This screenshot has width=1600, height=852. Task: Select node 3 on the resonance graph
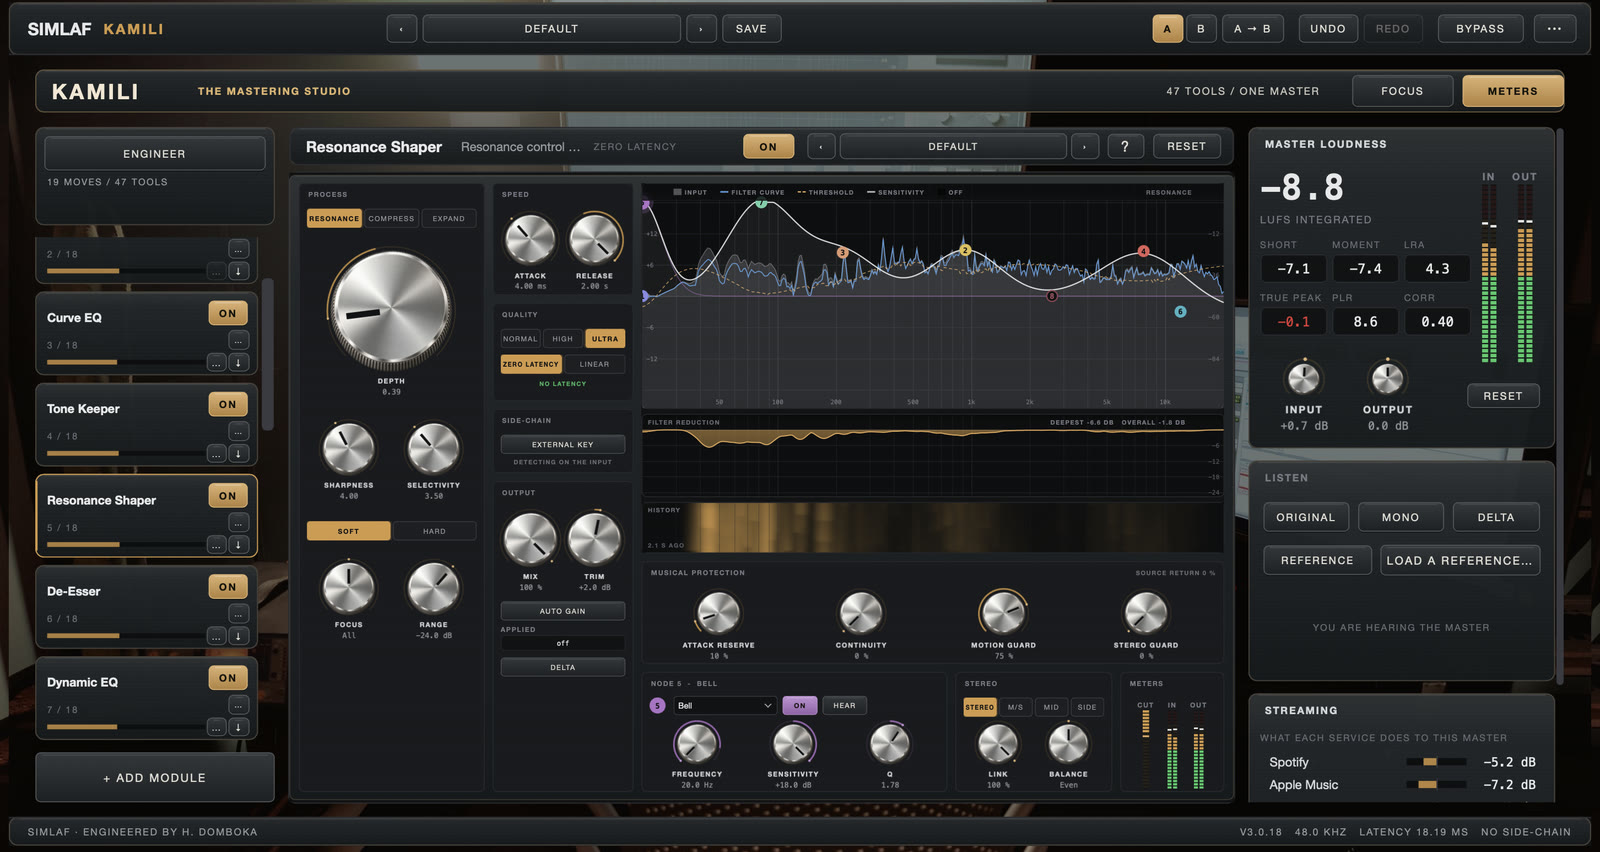pyautogui.click(x=842, y=253)
